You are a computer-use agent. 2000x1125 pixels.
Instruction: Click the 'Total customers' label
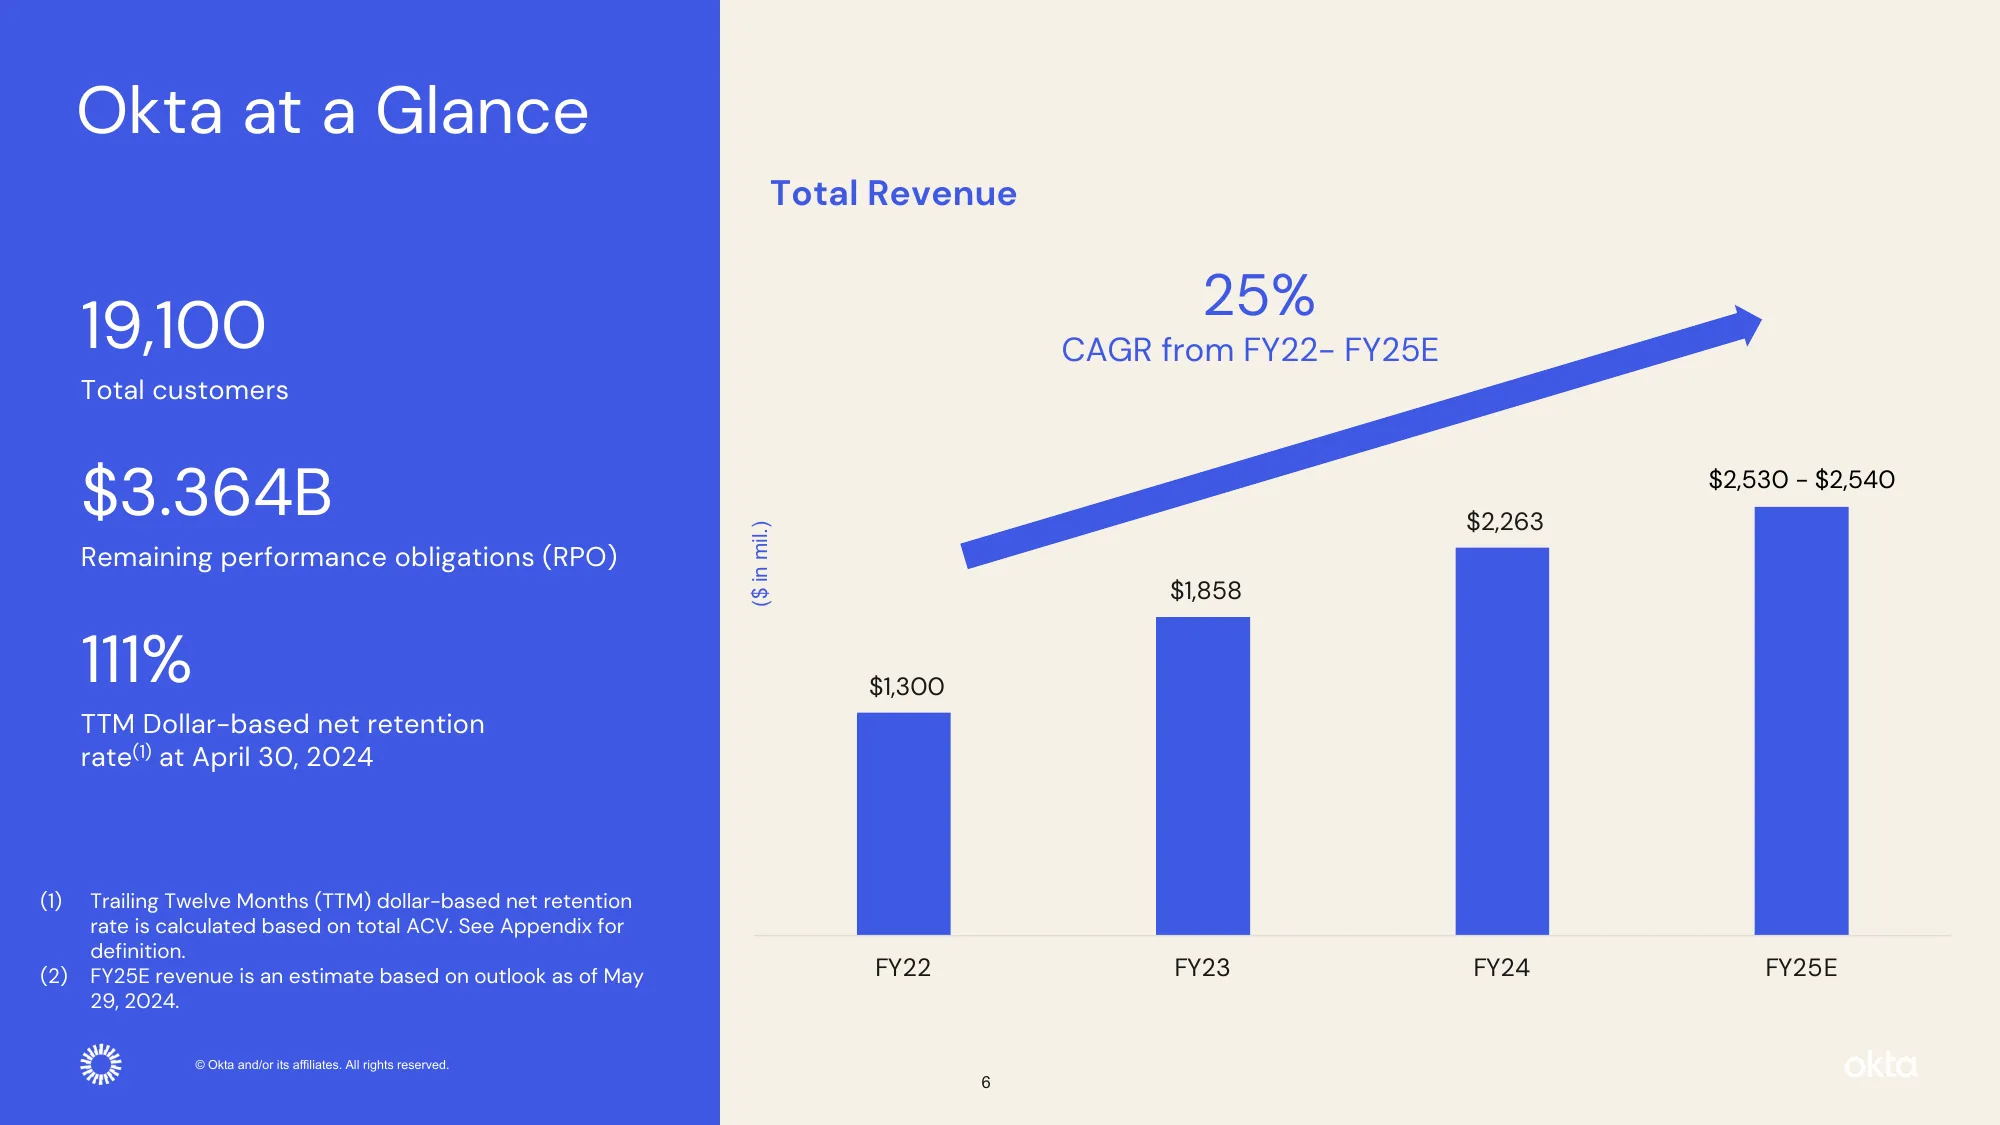coord(184,390)
